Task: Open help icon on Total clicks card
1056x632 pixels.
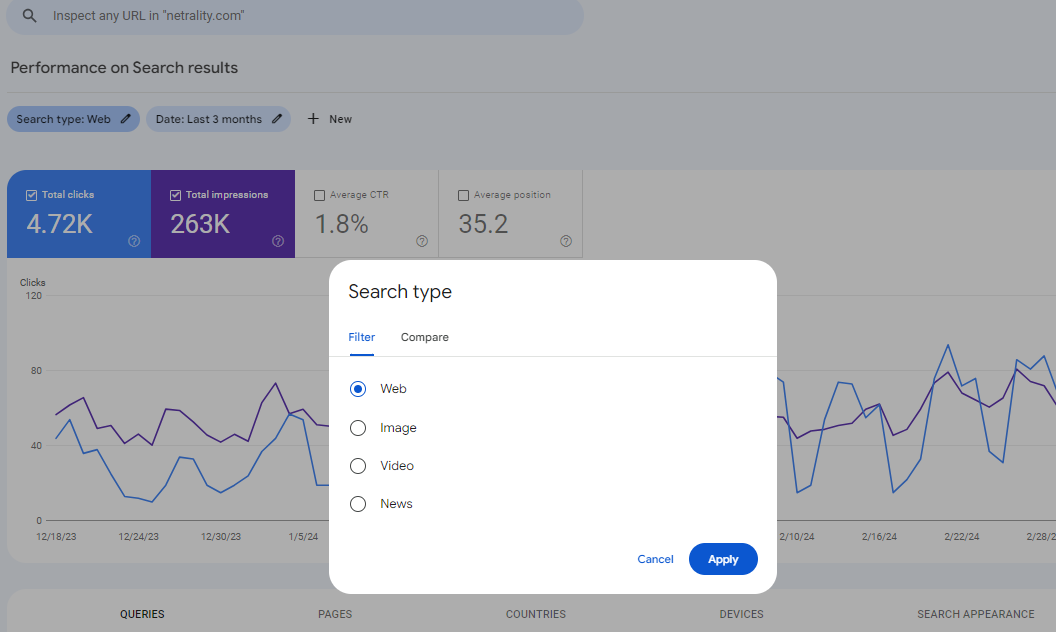Action: (134, 241)
